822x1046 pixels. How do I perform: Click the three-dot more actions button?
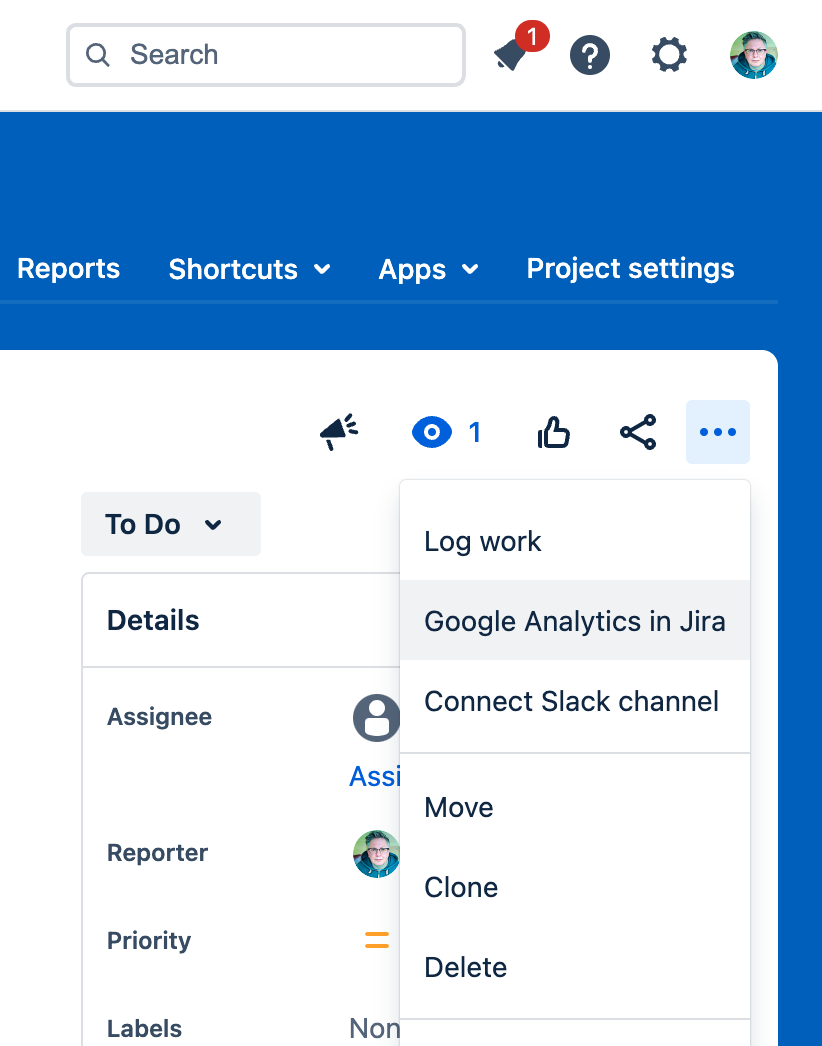(x=718, y=432)
